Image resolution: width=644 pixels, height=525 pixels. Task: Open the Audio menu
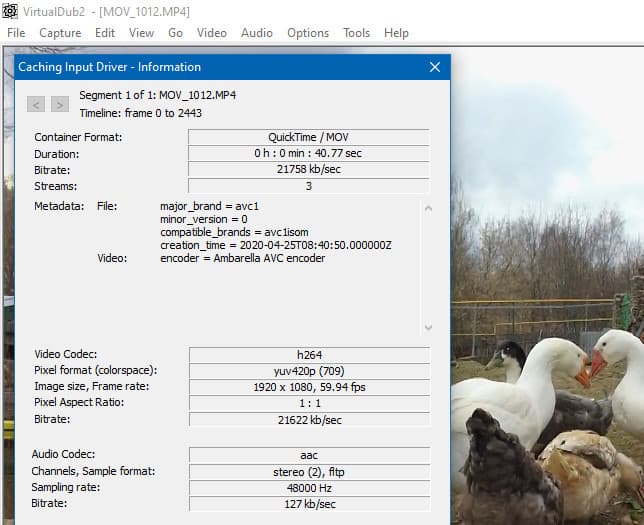point(257,33)
